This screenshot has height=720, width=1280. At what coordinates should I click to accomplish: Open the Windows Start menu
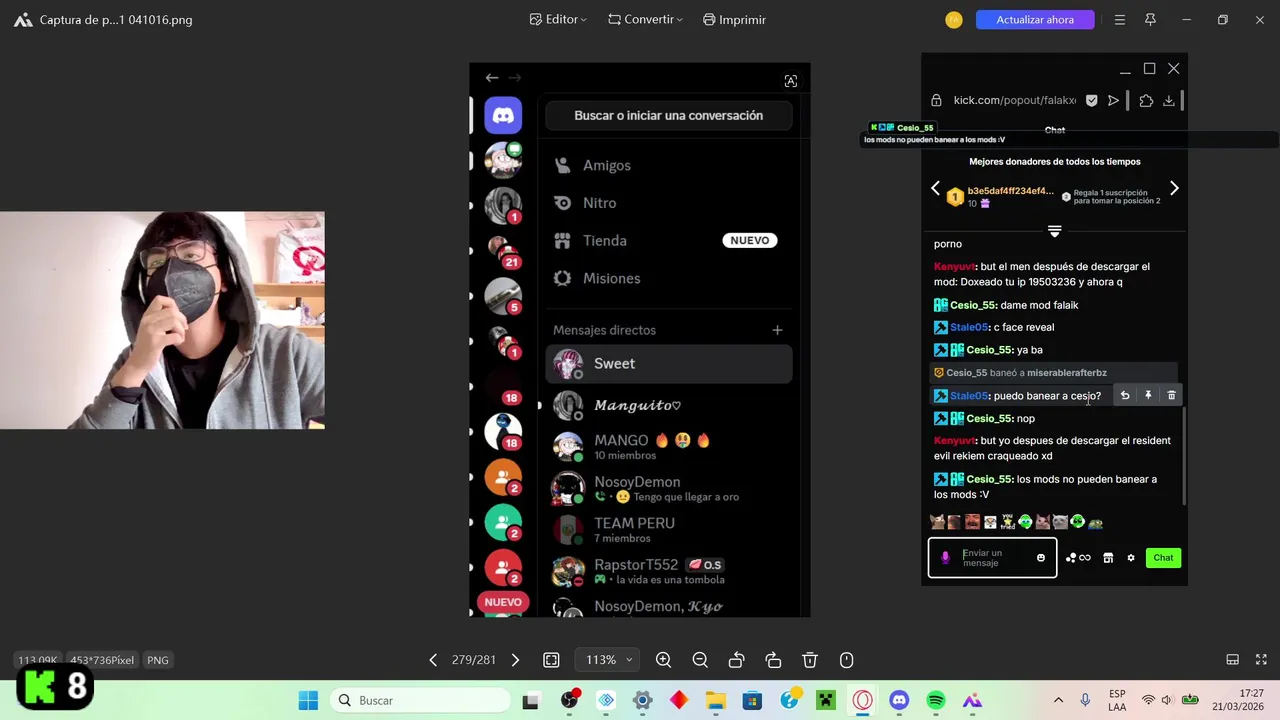click(x=308, y=701)
